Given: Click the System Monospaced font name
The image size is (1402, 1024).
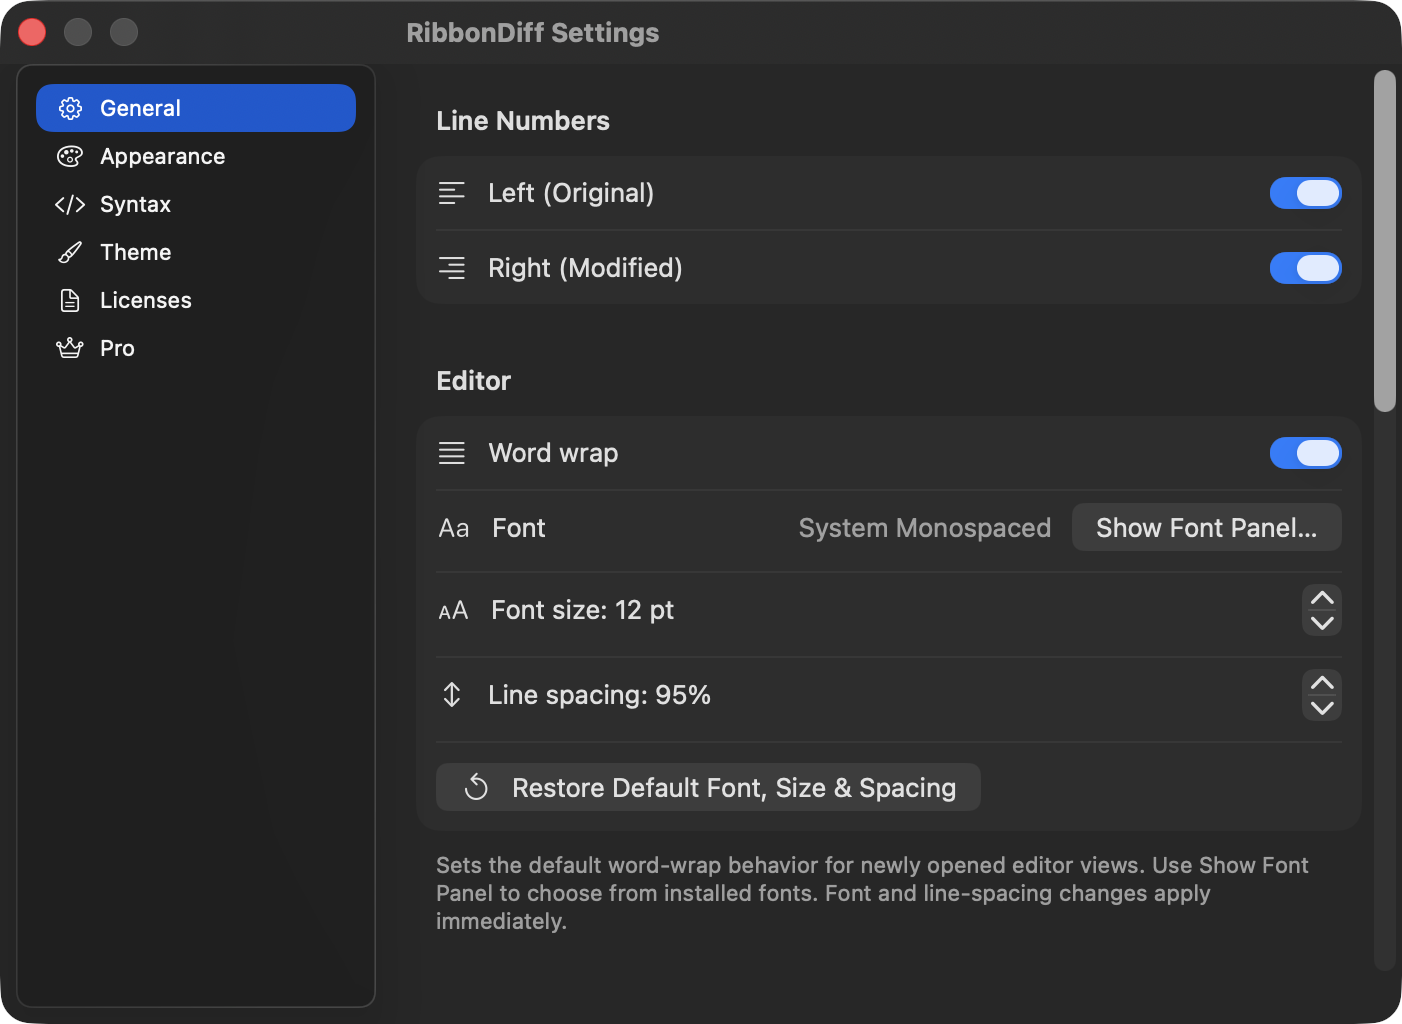Looking at the screenshot, I should tap(925, 528).
